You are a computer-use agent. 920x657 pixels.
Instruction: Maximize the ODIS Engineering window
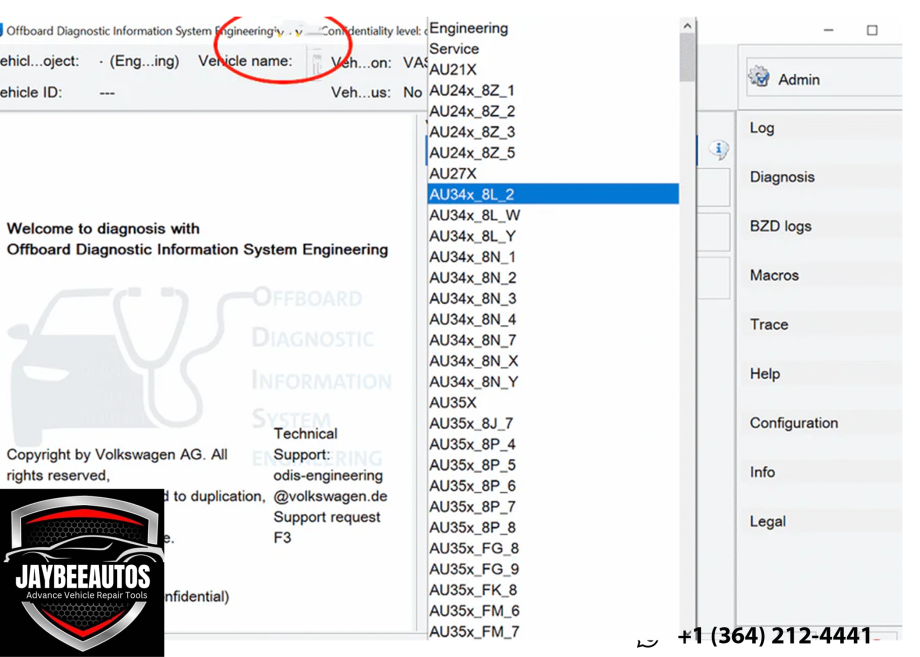[872, 30]
